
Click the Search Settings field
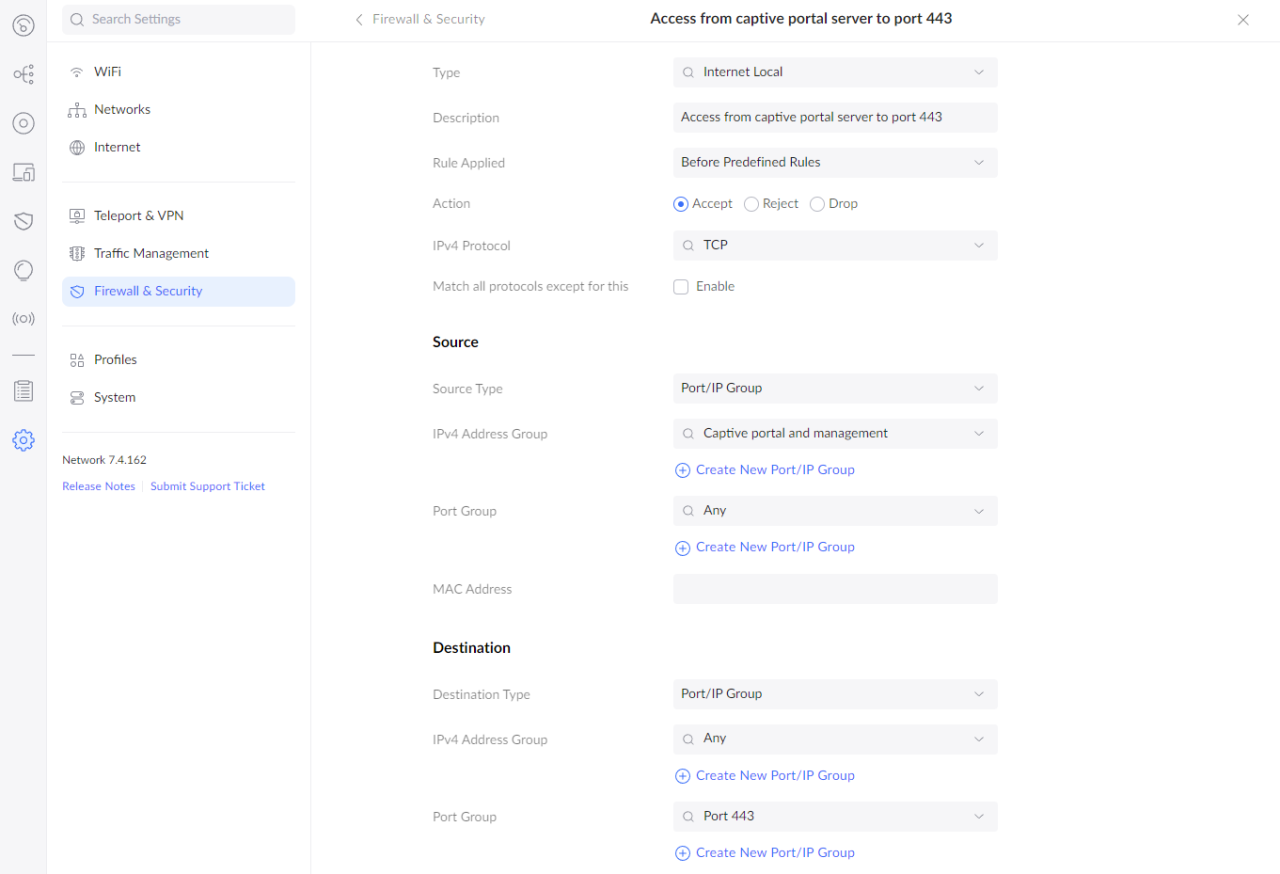point(178,20)
